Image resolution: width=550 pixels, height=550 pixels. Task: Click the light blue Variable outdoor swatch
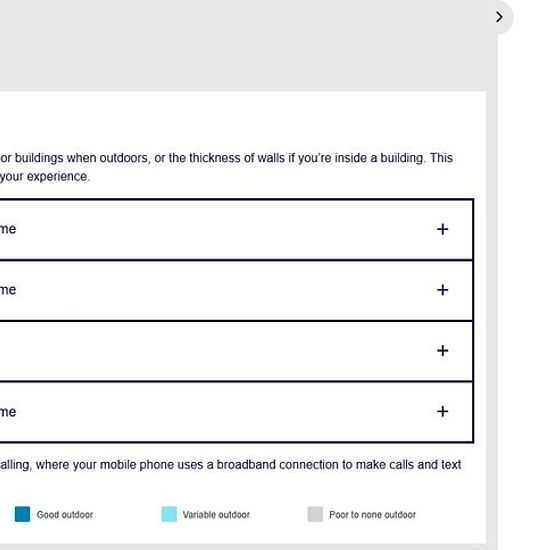pyautogui.click(x=169, y=514)
